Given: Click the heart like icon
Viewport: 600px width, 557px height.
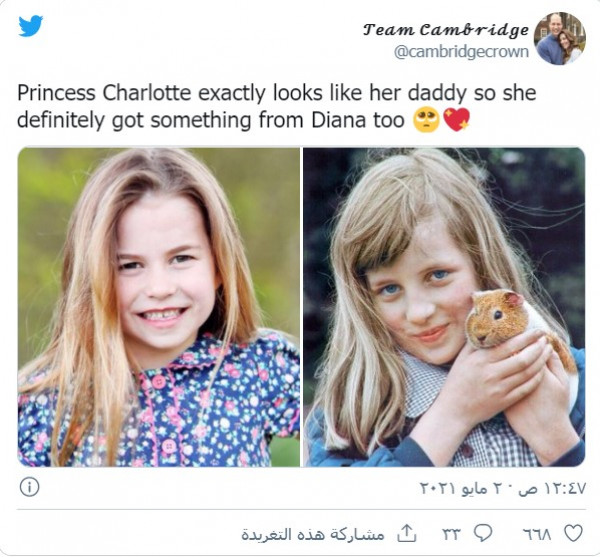Looking at the screenshot, I should point(574,533).
